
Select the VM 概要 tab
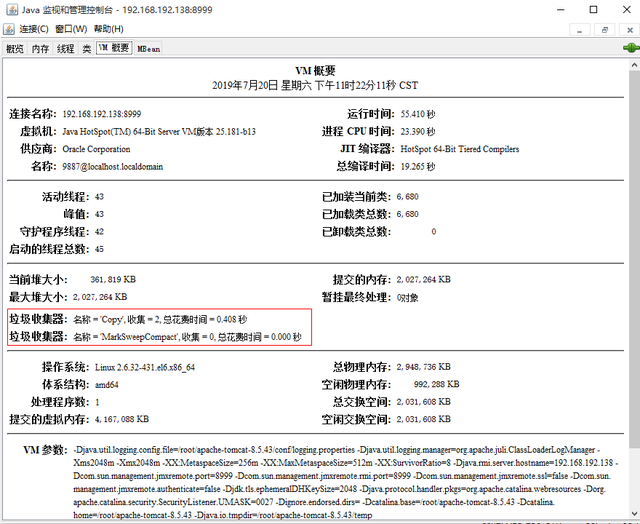click(x=114, y=48)
